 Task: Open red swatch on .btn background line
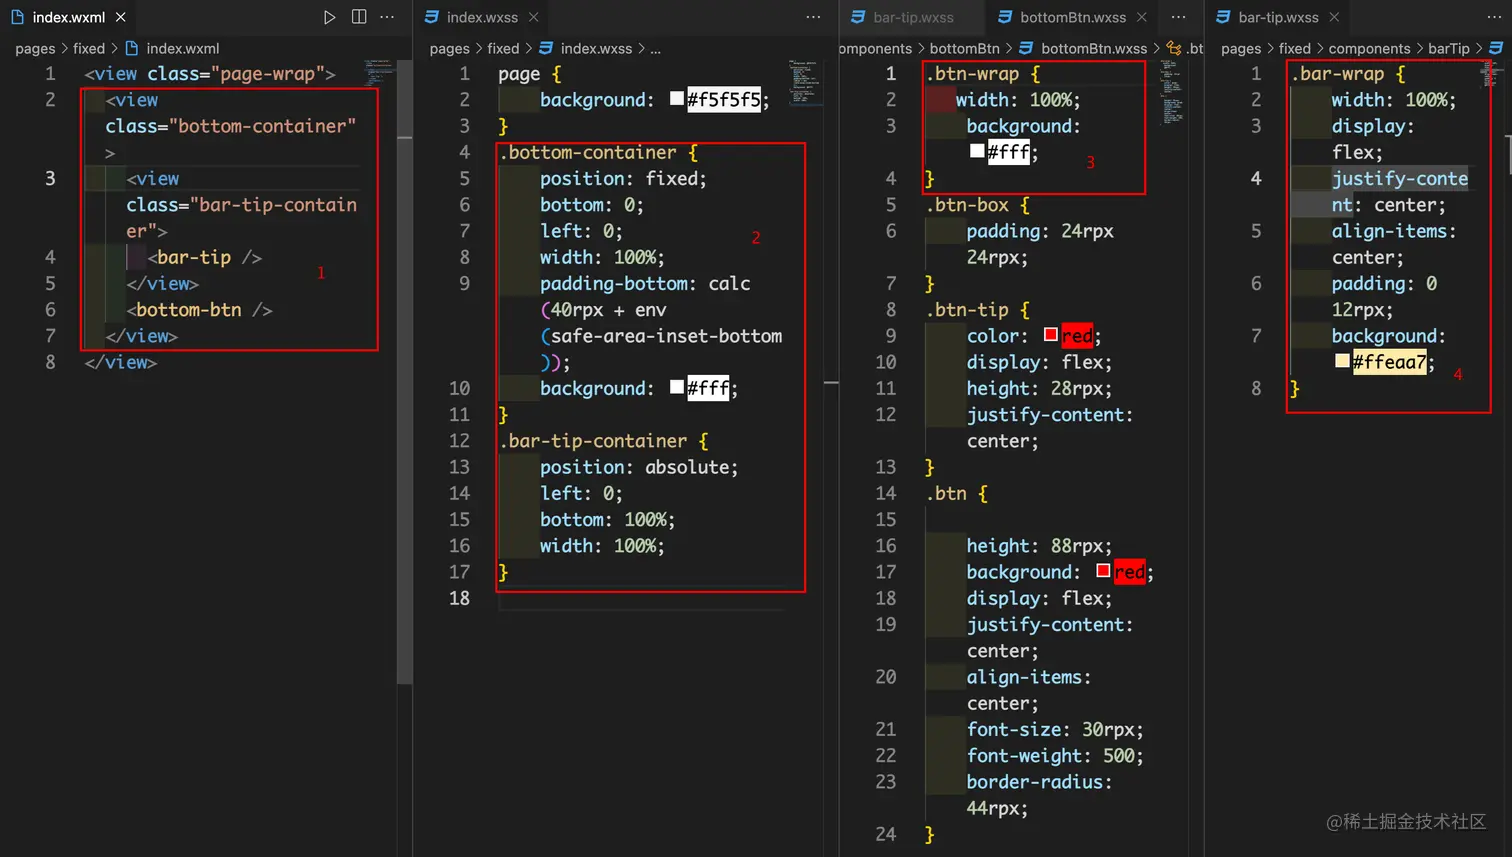coord(1103,570)
